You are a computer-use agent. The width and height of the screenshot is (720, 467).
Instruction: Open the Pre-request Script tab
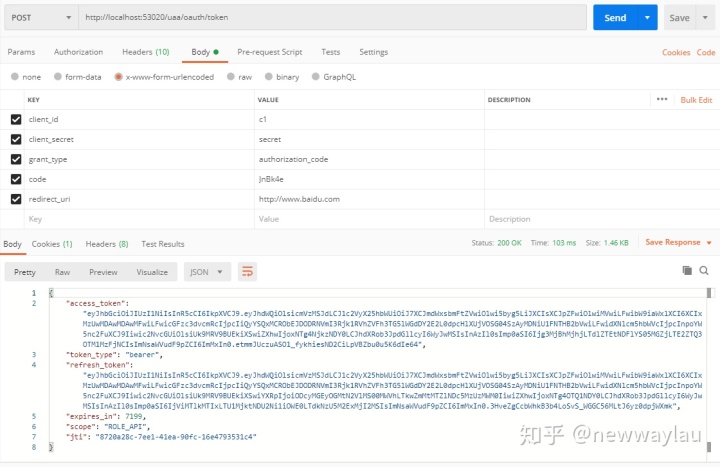pyautogui.click(x=270, y=52)
